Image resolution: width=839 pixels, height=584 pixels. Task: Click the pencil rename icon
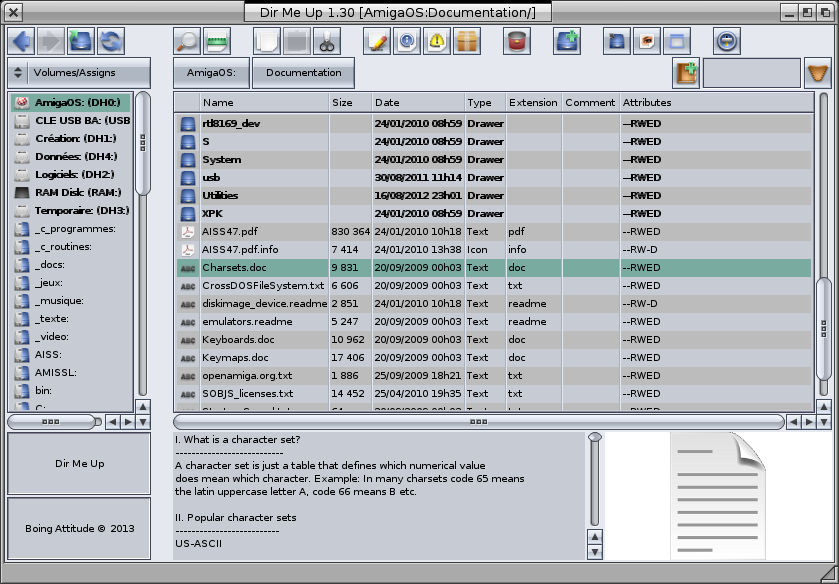(x=377, y=41)
